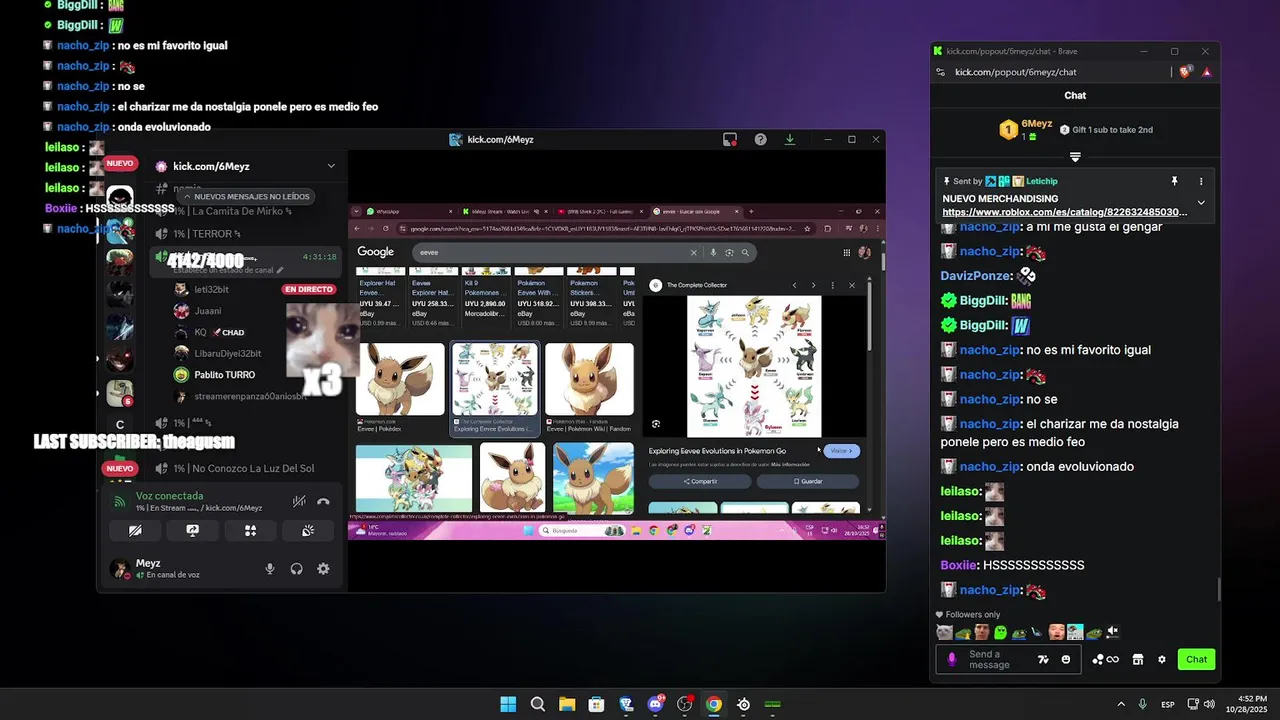Screen dimensions: 1280x720
Task: Turn on camera in Discord voice panel
Action: (x=135, y=531)
